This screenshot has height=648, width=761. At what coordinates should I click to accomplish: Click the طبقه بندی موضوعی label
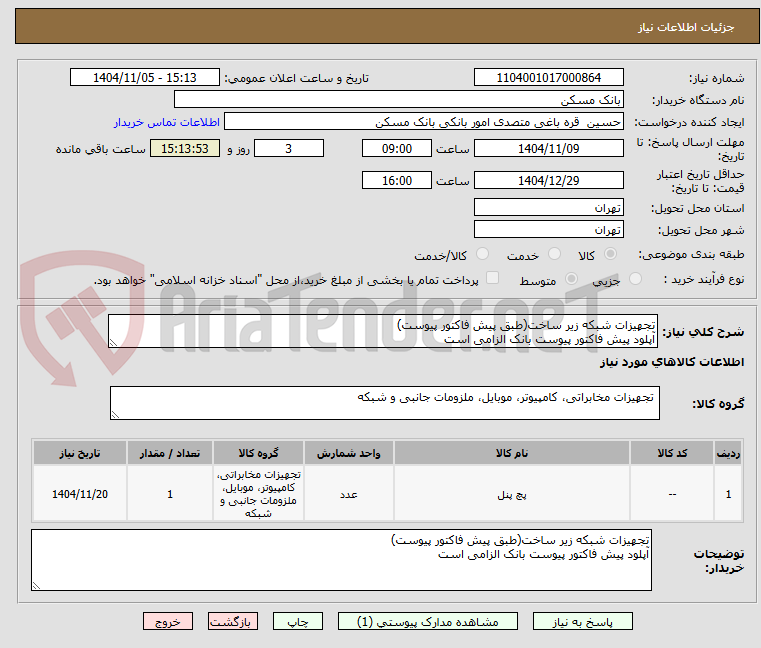(x=691, y=254)
